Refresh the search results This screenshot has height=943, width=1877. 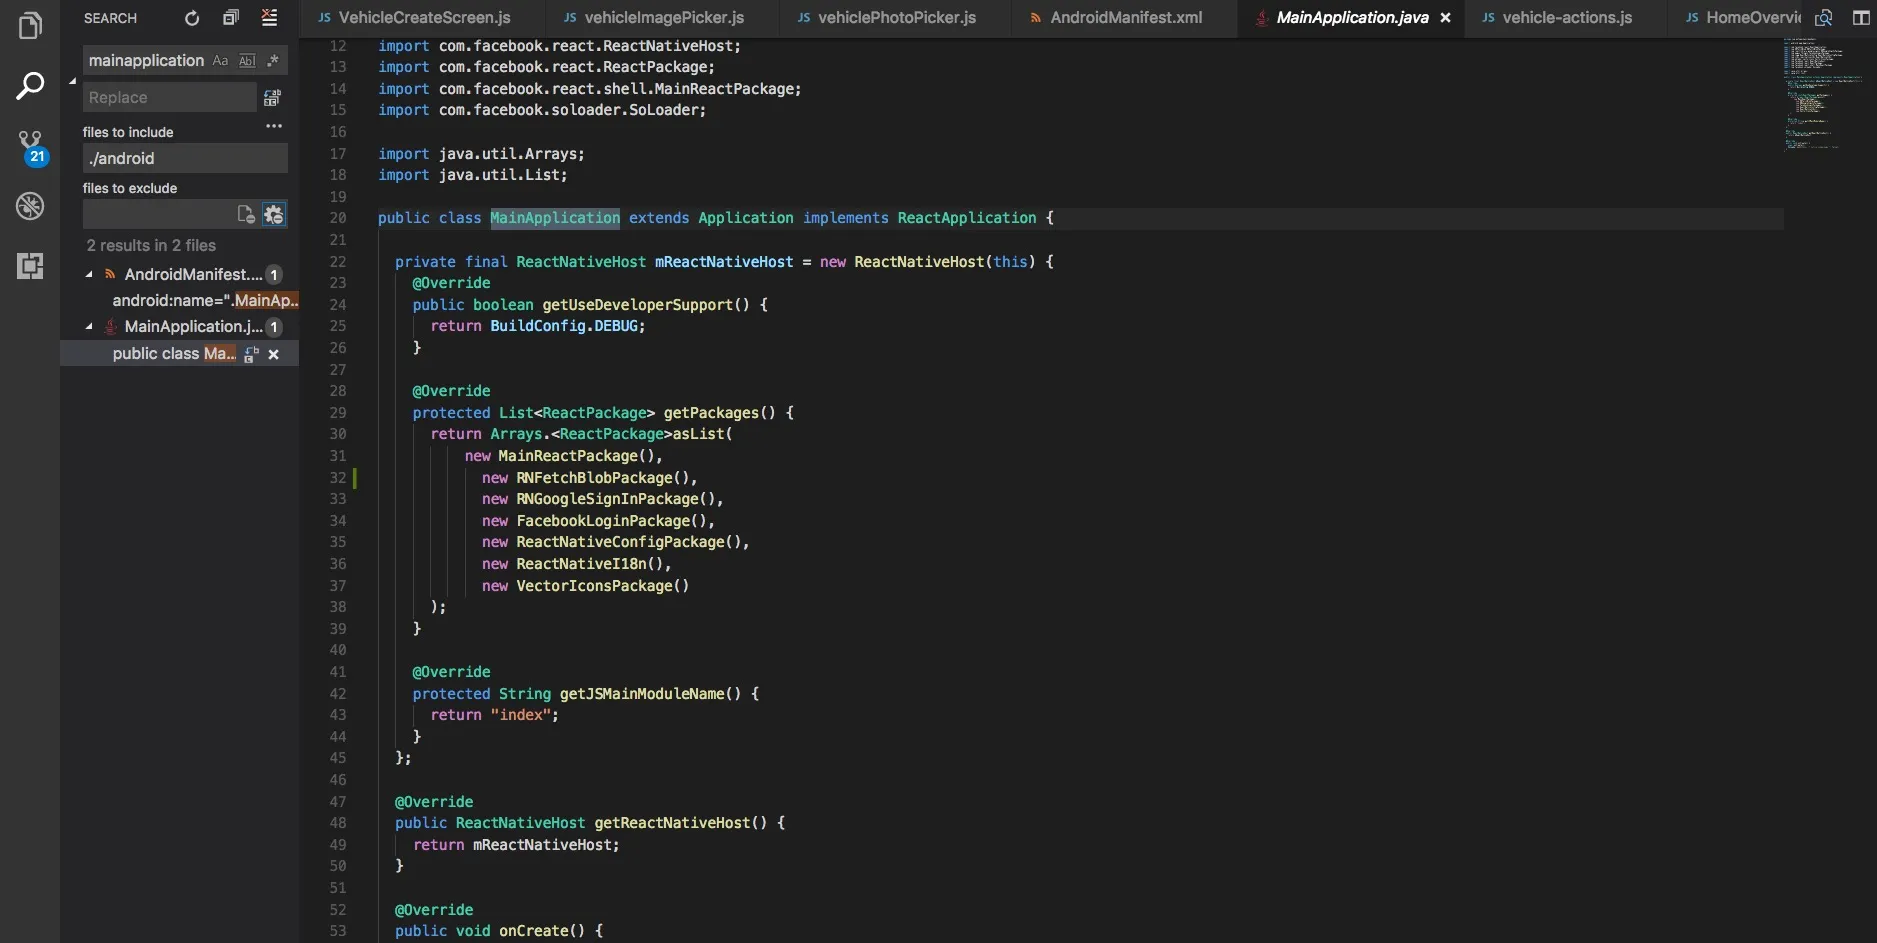192,18
